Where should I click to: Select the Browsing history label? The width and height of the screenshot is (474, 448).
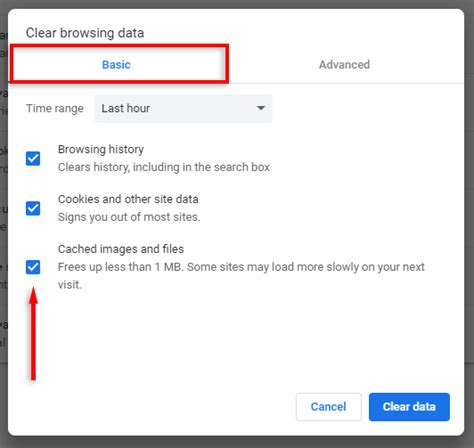pyautogui.click(x=101, y=149)
